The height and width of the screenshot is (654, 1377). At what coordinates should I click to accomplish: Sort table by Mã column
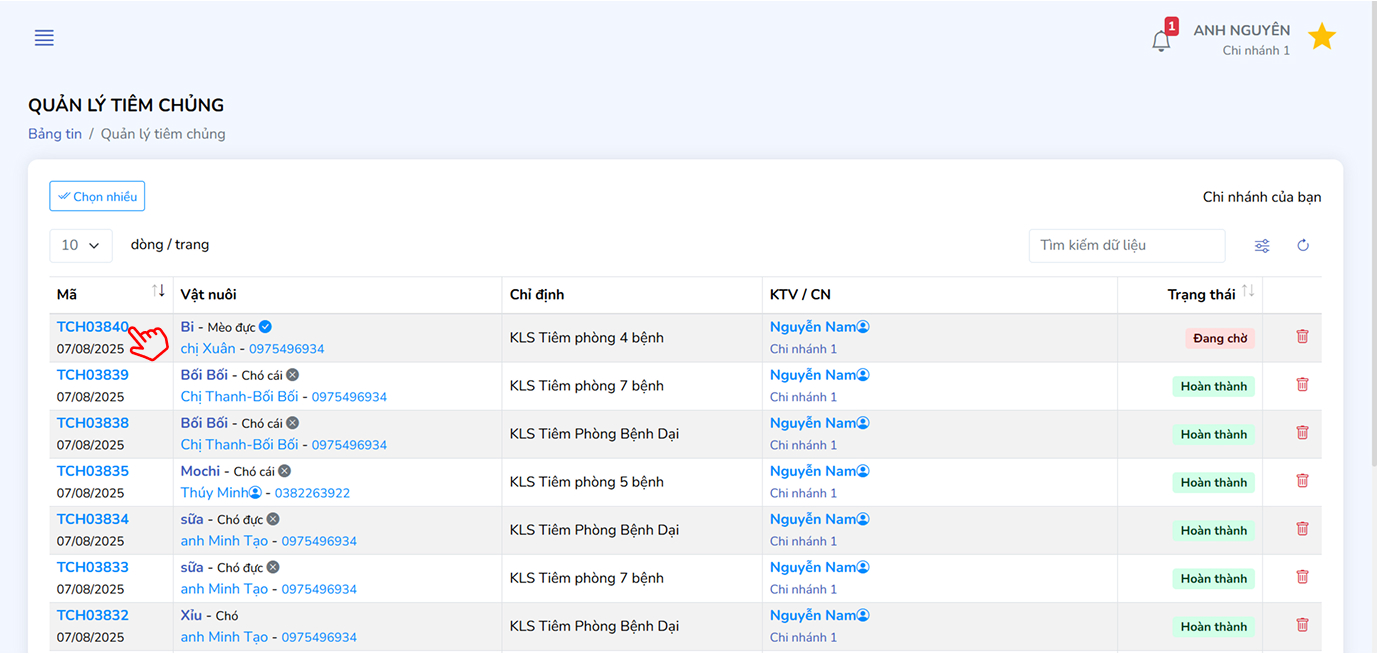[x=158, y=291]
